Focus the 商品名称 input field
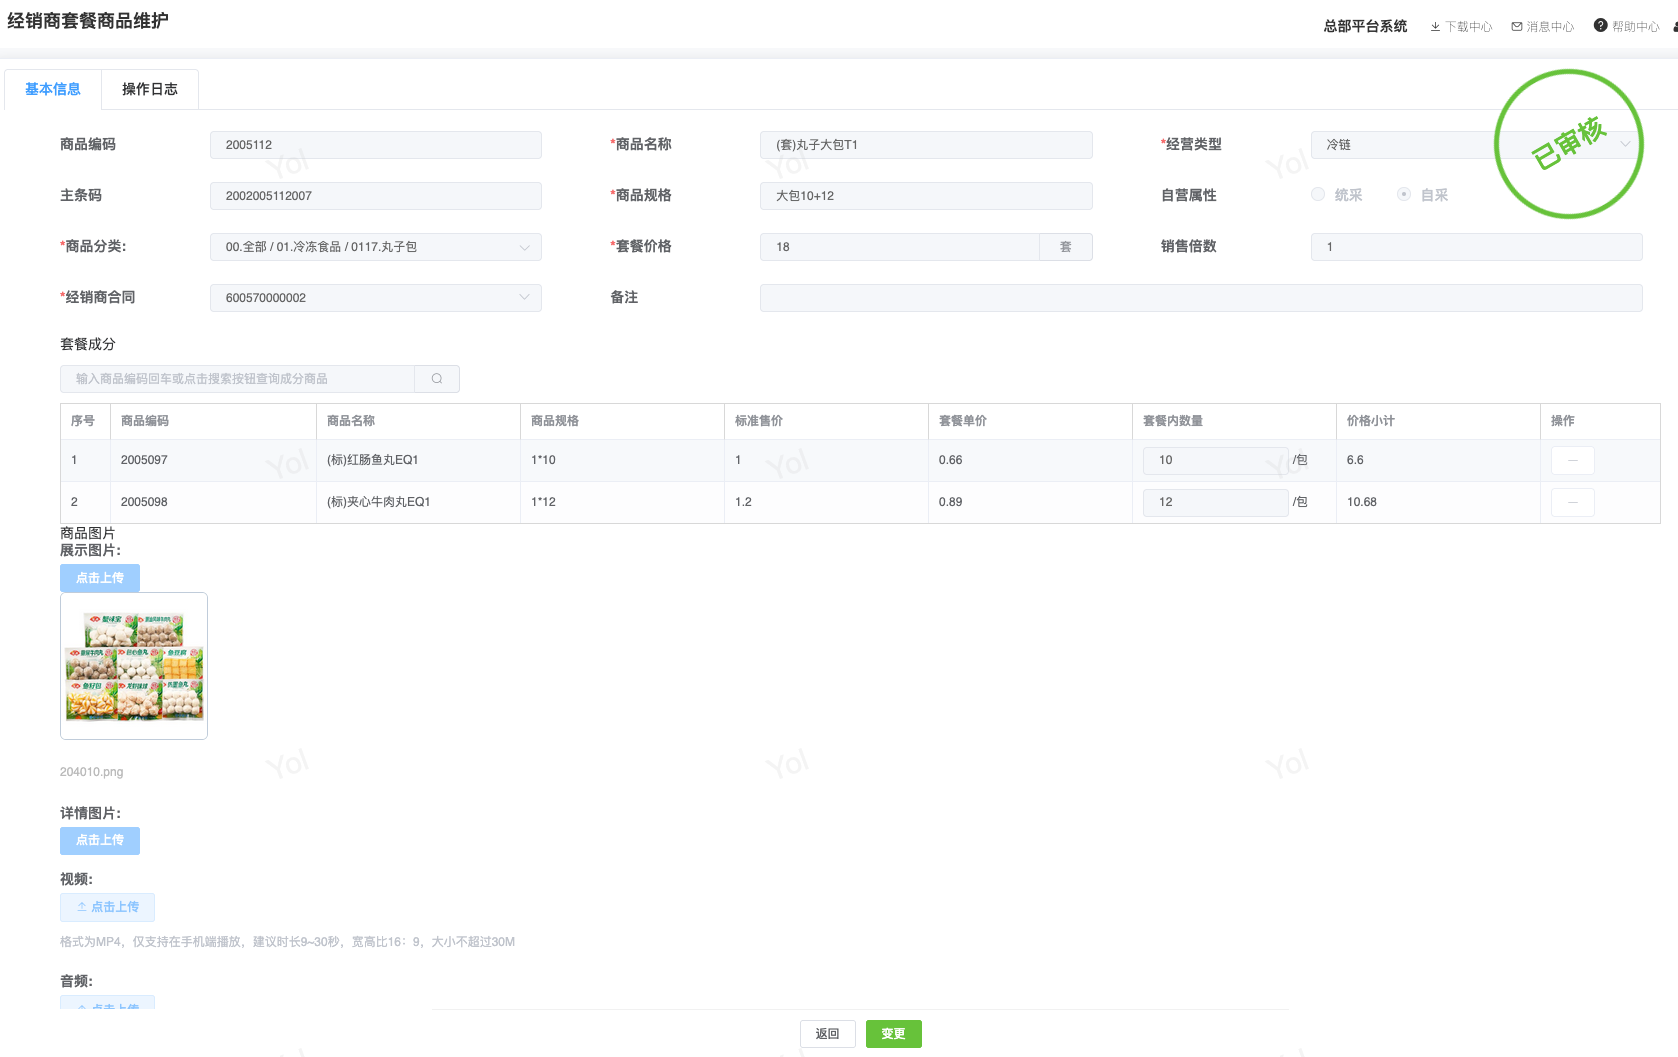The width and height of the screenshot is (1678, 1057). point(926,145)
